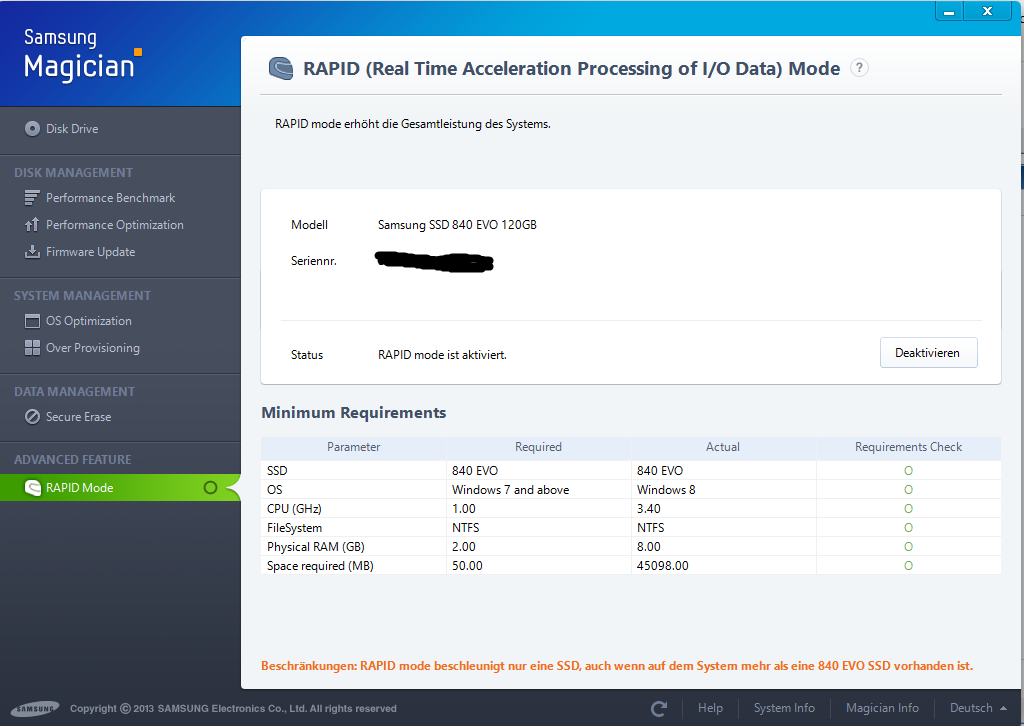Select RAPID Mode in Advanced Feature
Viewport: 1024px width, 726px height.
pyautogui.click(x=120, y=488)
